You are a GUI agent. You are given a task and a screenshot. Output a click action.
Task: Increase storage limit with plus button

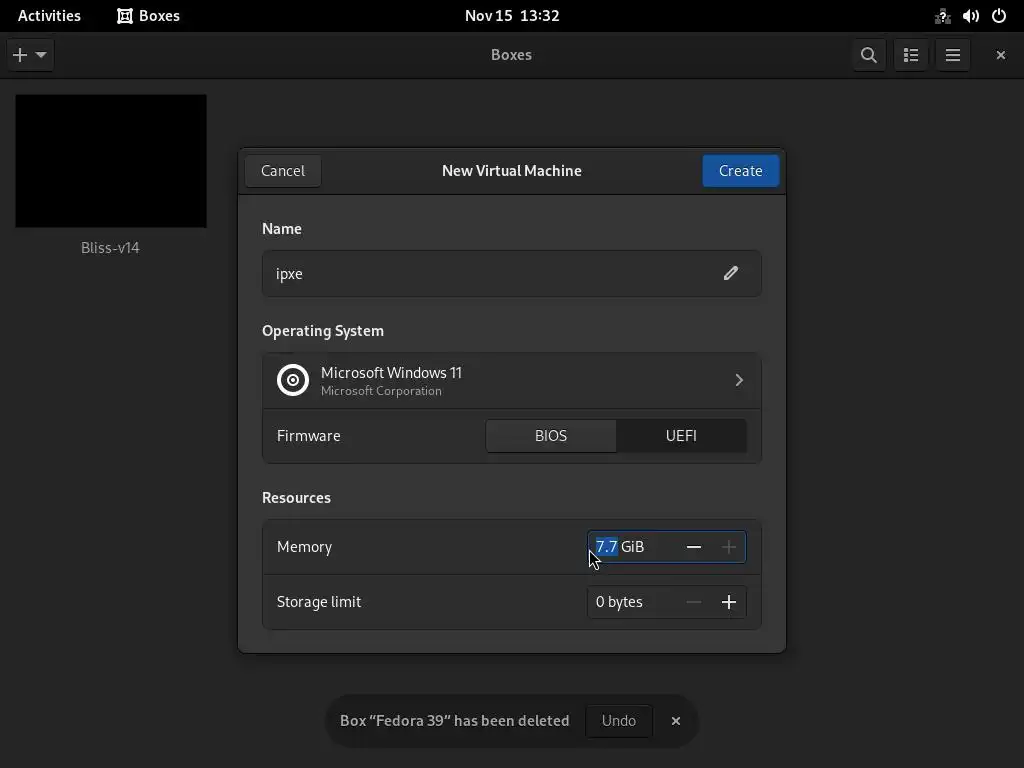tap(729, 602)
